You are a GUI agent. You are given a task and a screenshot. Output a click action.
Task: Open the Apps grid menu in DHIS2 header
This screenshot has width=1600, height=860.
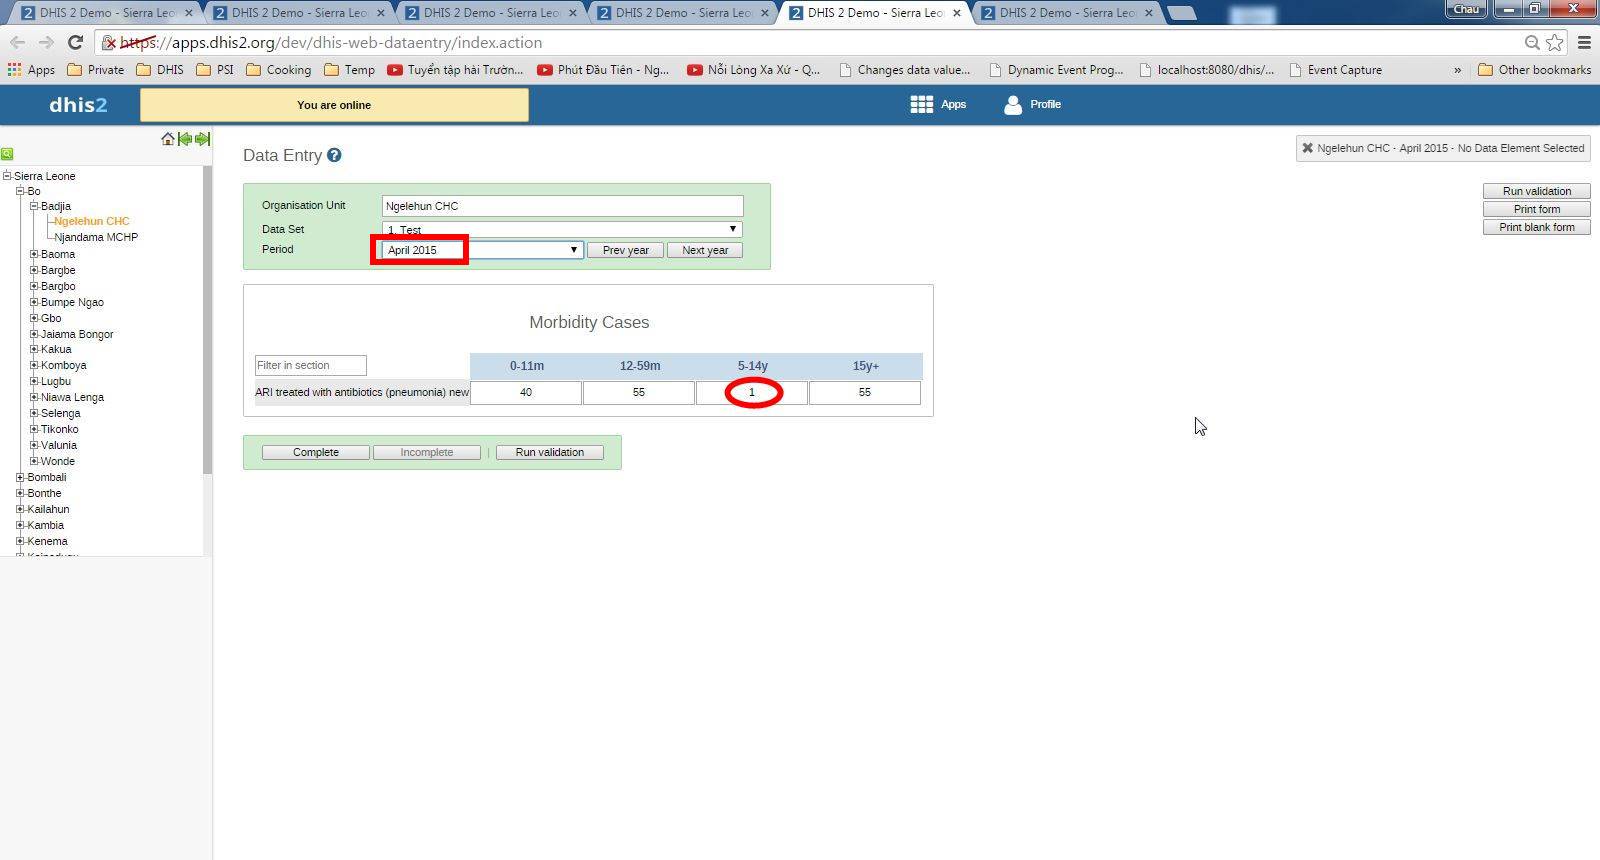click(x=938, y=104)
